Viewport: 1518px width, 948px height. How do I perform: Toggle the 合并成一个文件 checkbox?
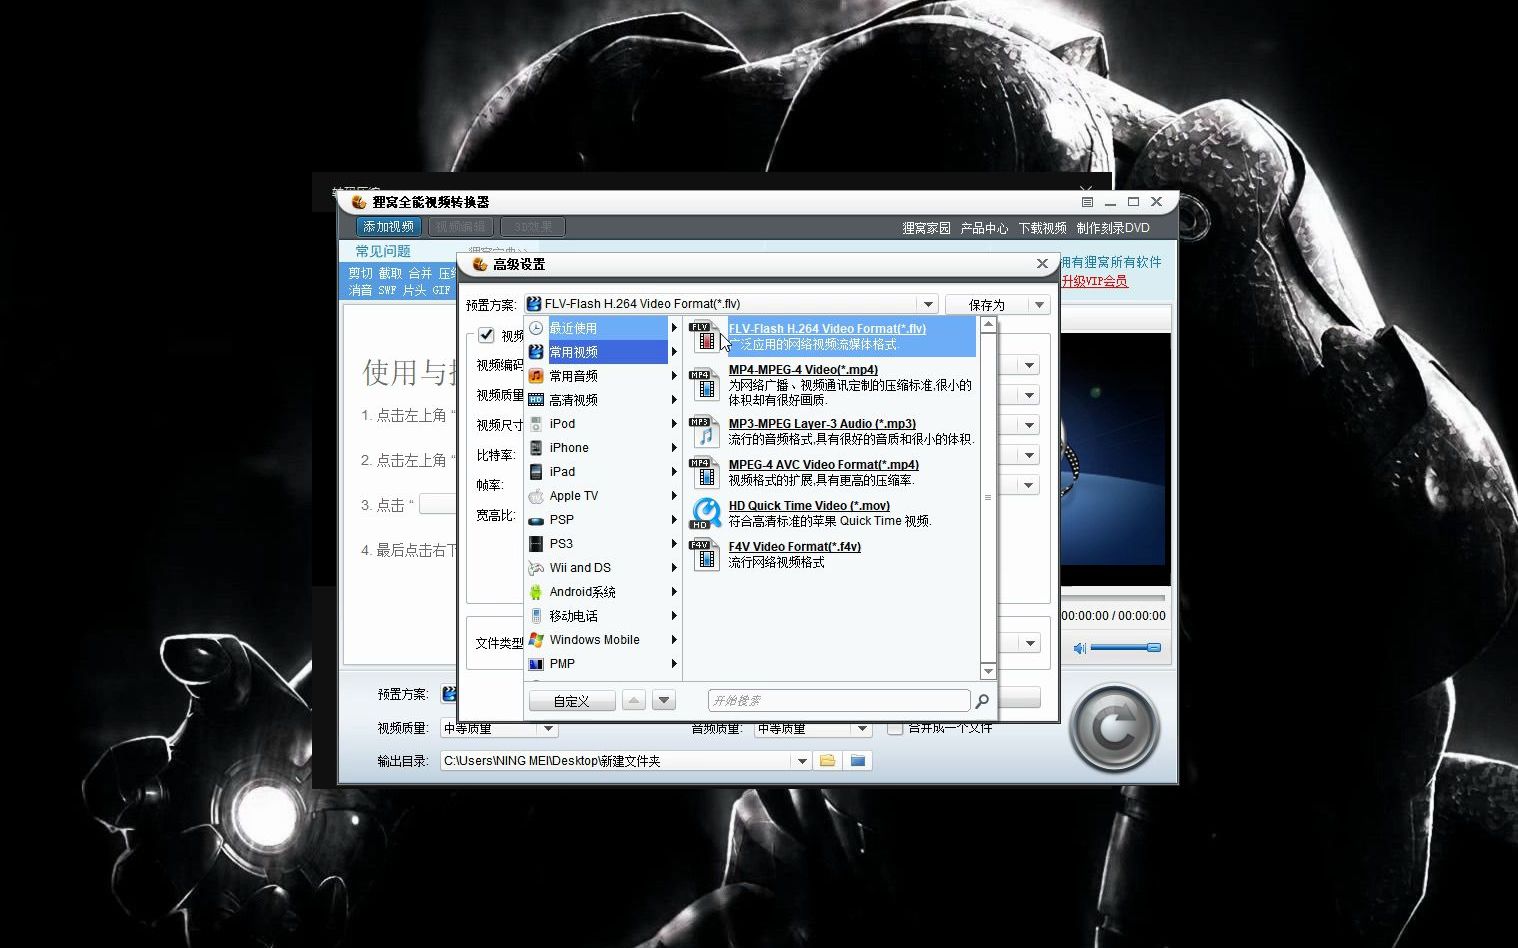click(895, 728)
